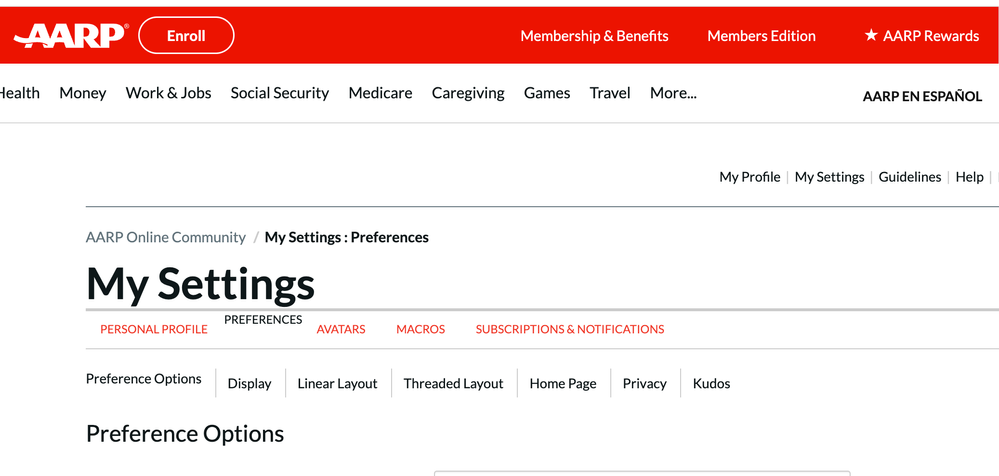Click the Guidelines link
999x476 pixels.
(909, 177)
